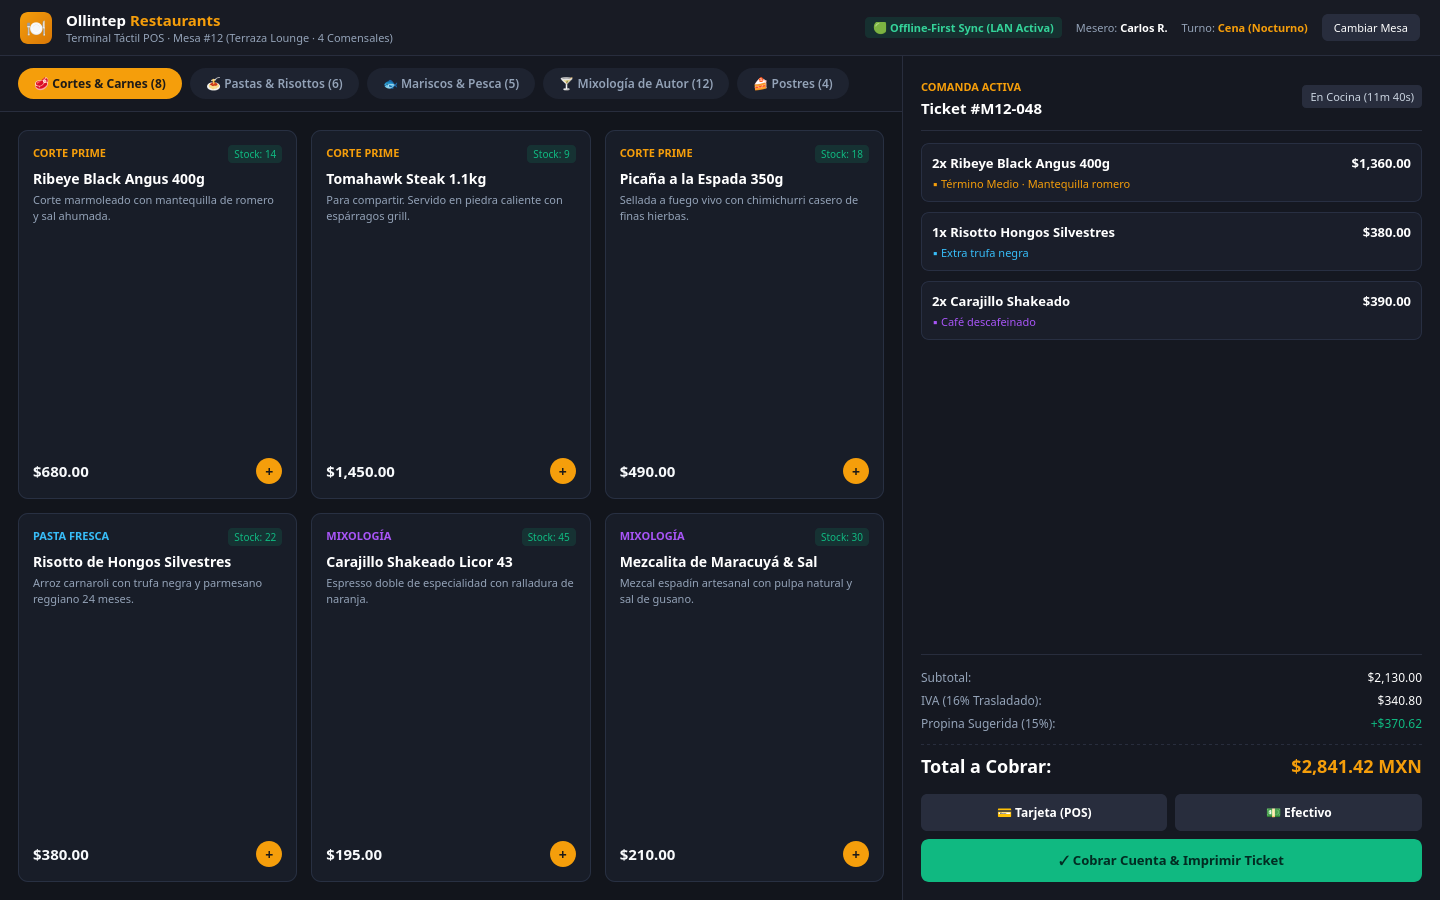
Task: Pay with Tarjeta (POS)
Action: coord(1044,813)
